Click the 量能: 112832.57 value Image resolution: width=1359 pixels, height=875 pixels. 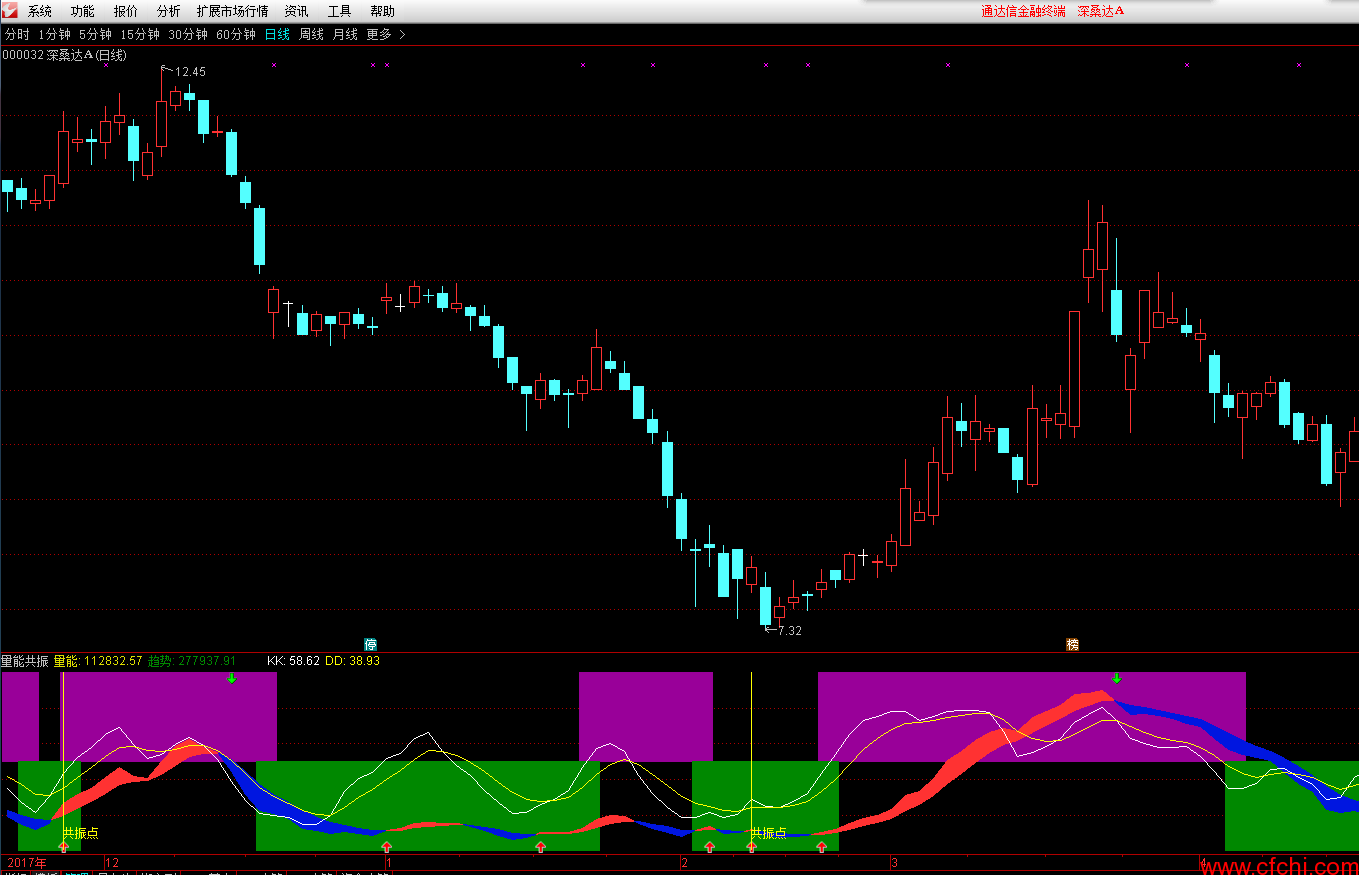[98, 661]
